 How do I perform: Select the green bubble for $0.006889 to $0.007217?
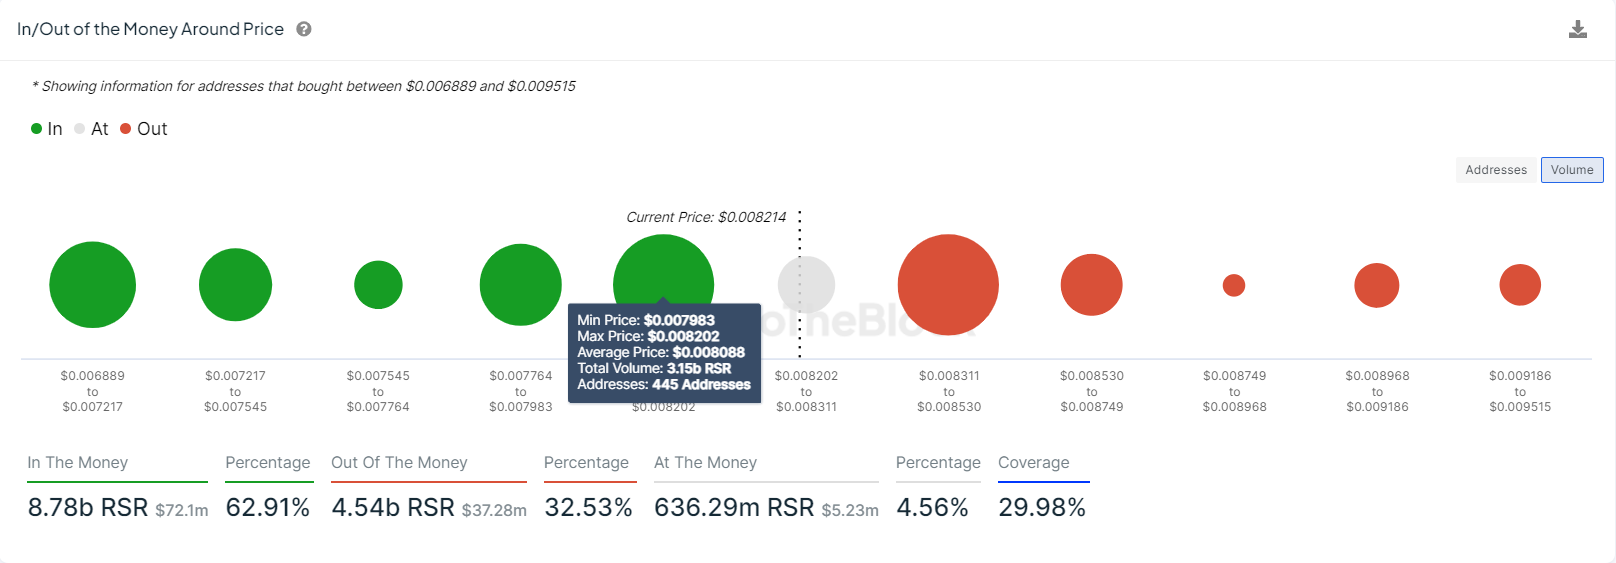[92, 285]
